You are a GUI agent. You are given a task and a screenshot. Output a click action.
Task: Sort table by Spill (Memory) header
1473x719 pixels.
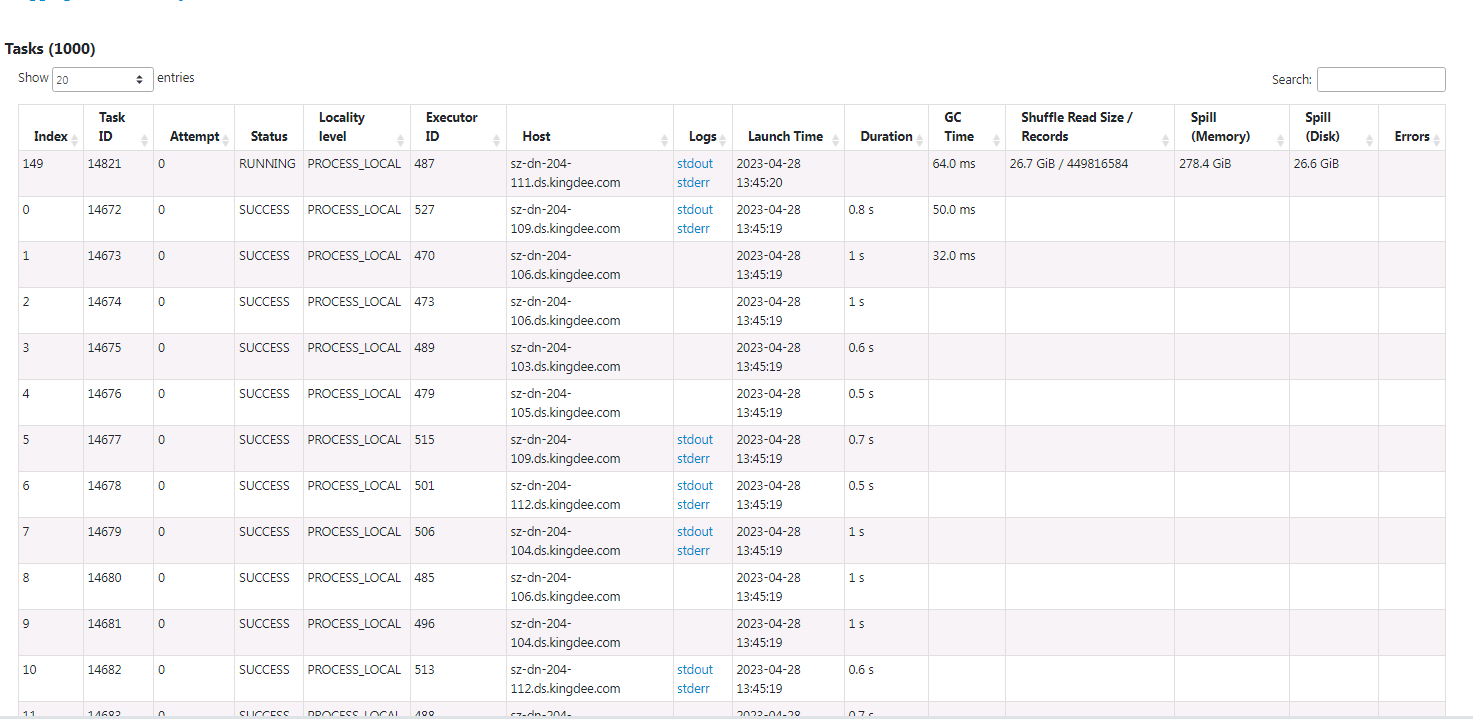click(1232, 127)
